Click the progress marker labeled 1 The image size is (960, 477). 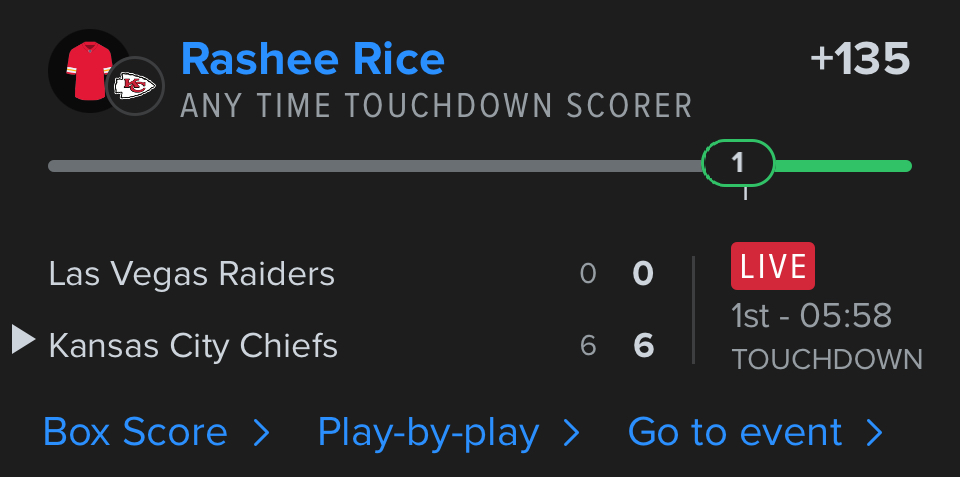click(738, 163)
